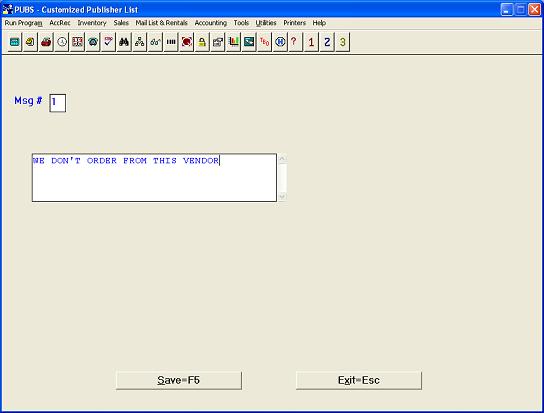Image resolution: width=544 pixels, height=413 pixels.
Task: Click the blue number 2 toolbar button
Action: (x=327, y=42)
